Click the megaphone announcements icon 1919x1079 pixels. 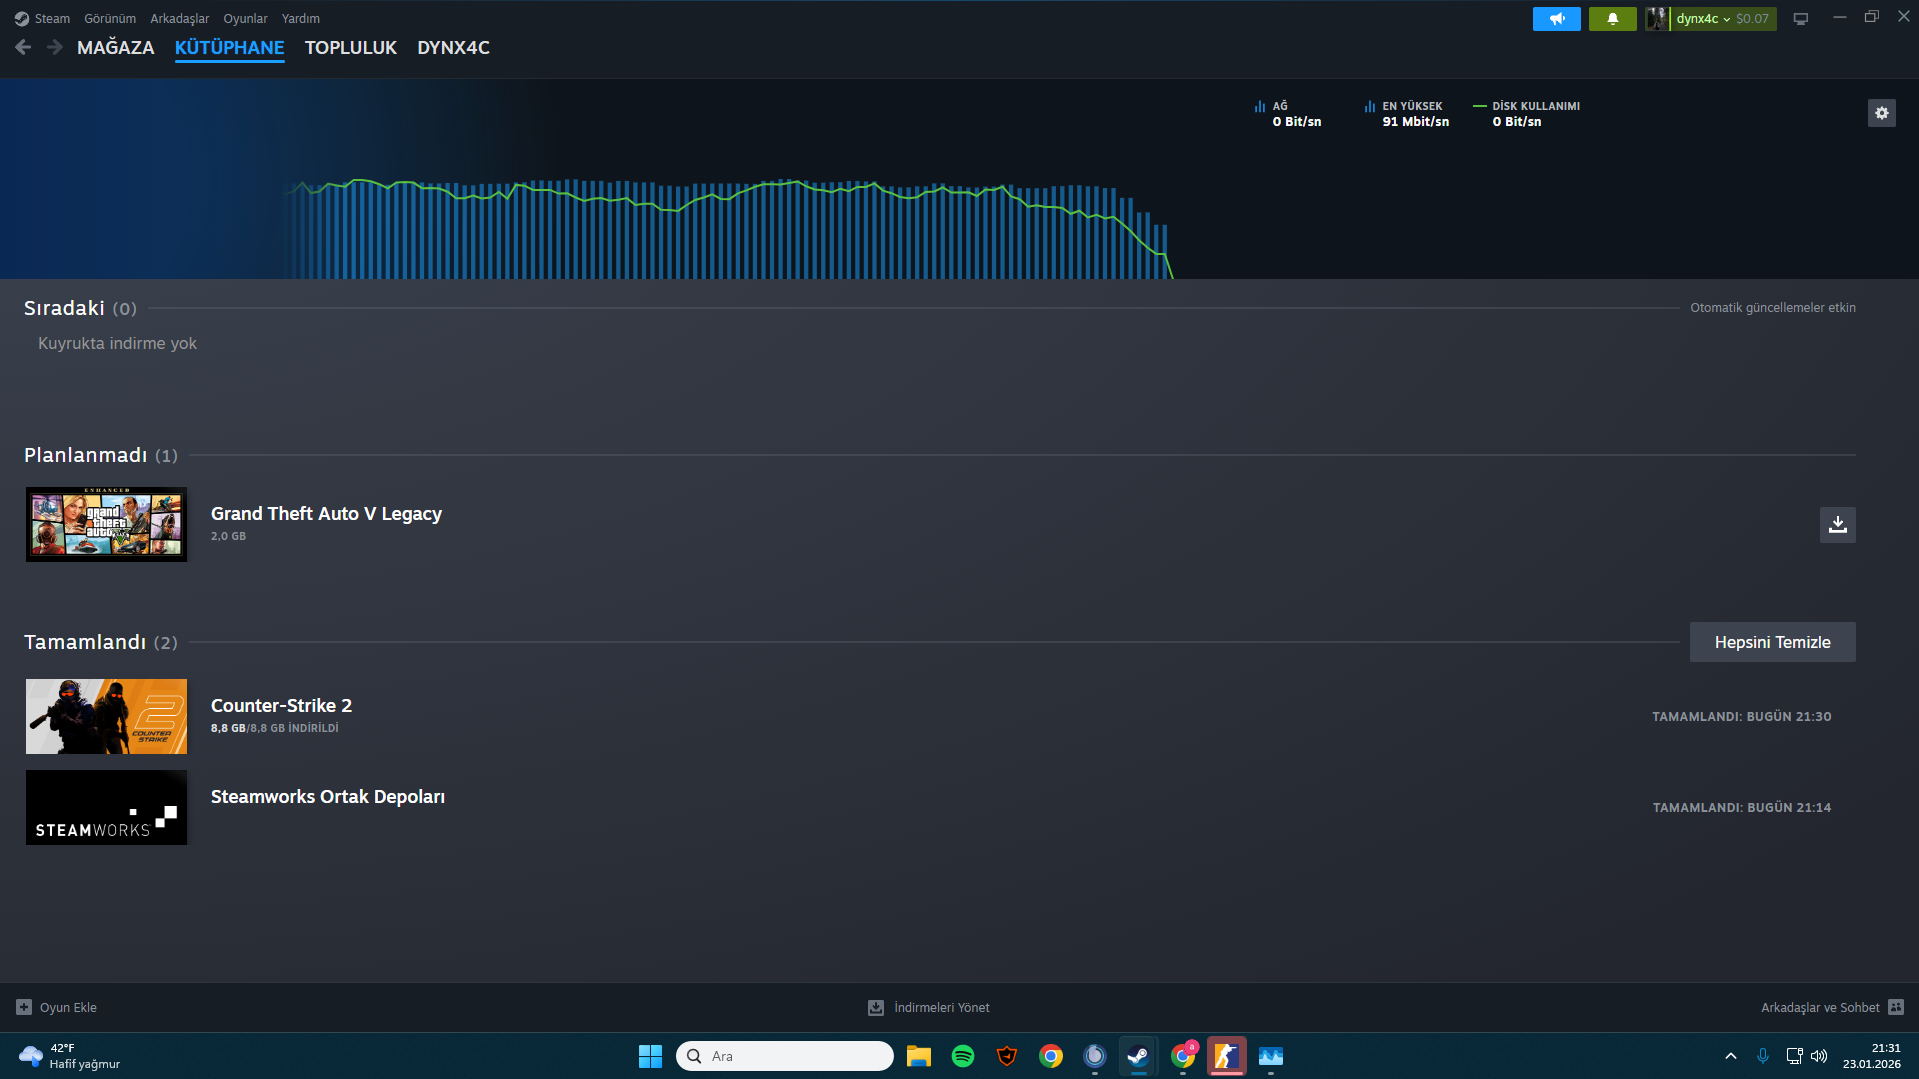[x=1556, y=19]
